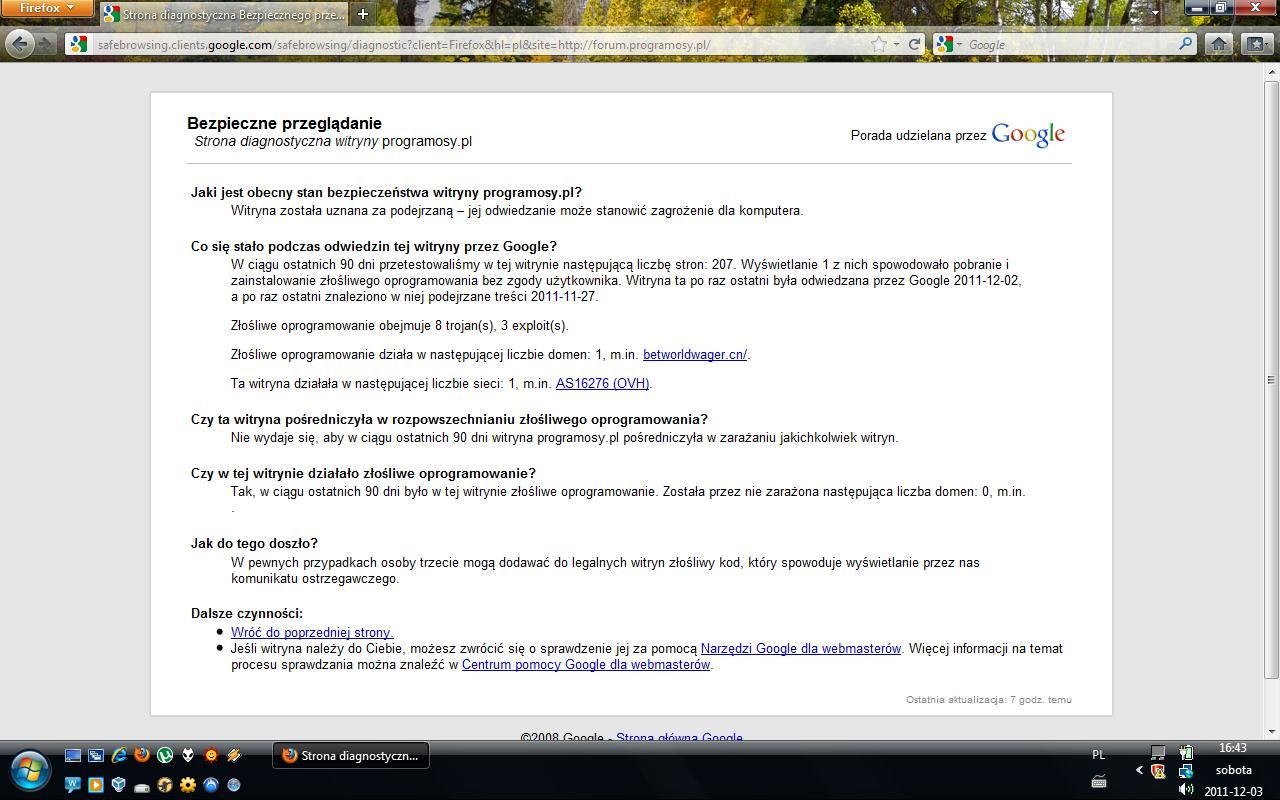This screenshot has width=1280, height=800.
Task: Bookmark this page with the star icon
Action: (878, 44)
